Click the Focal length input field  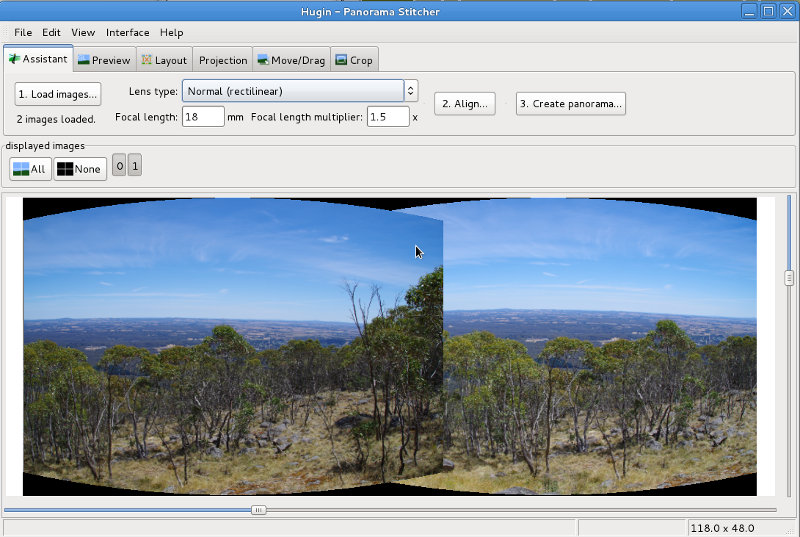203,117
